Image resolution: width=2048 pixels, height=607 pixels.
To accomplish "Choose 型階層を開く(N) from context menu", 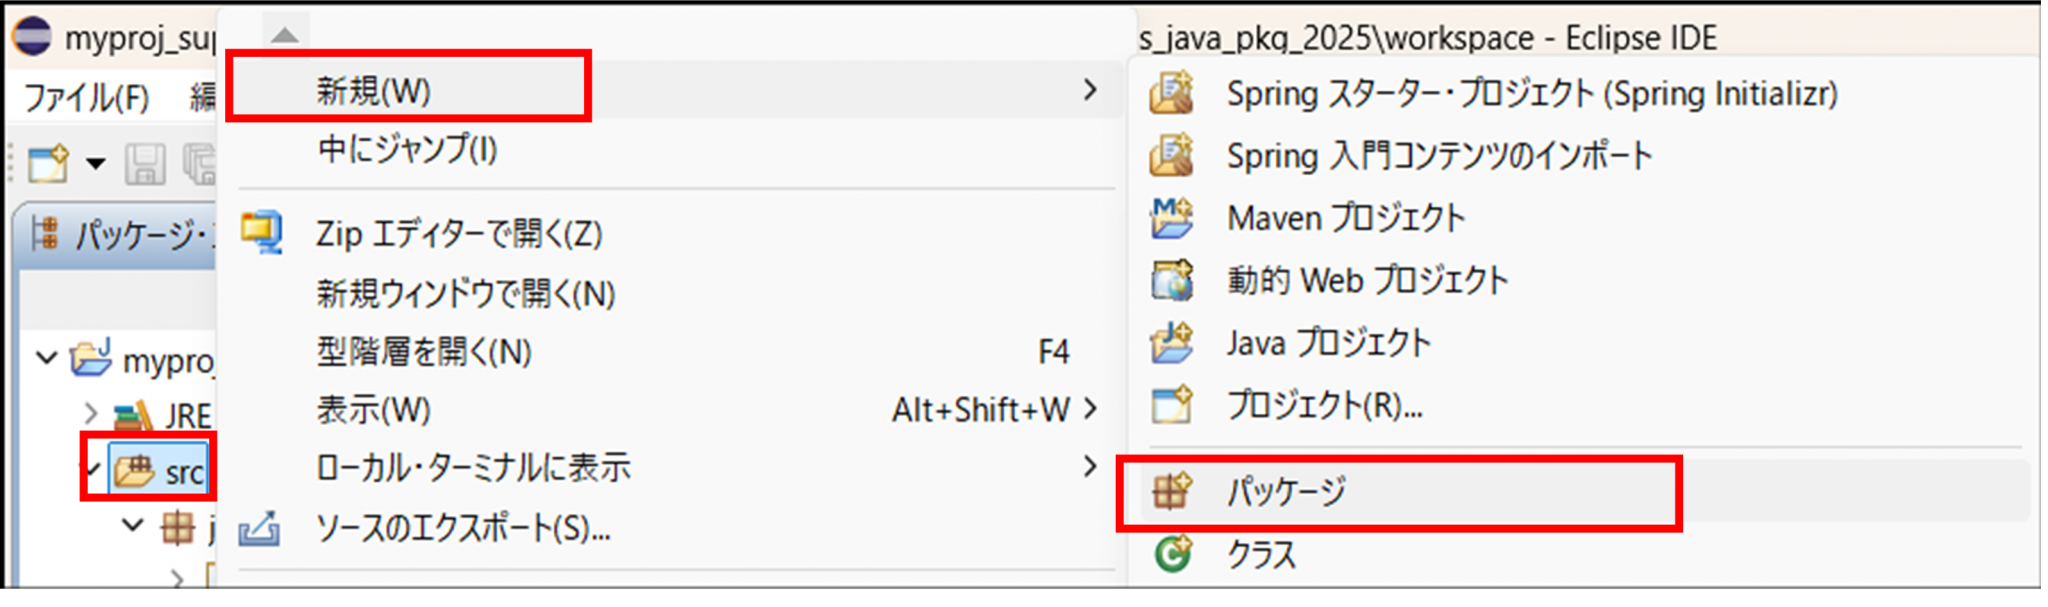I will click(x=423, y=352).
